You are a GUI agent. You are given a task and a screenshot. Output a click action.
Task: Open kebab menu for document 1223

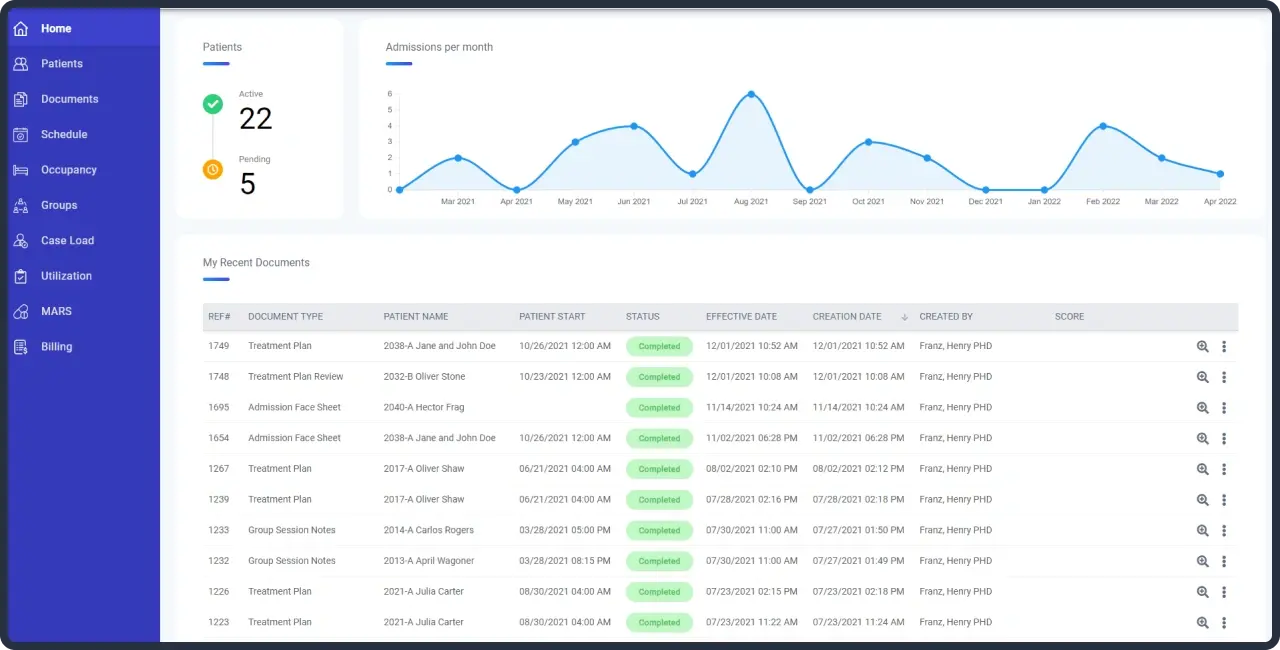(1224, 623)
